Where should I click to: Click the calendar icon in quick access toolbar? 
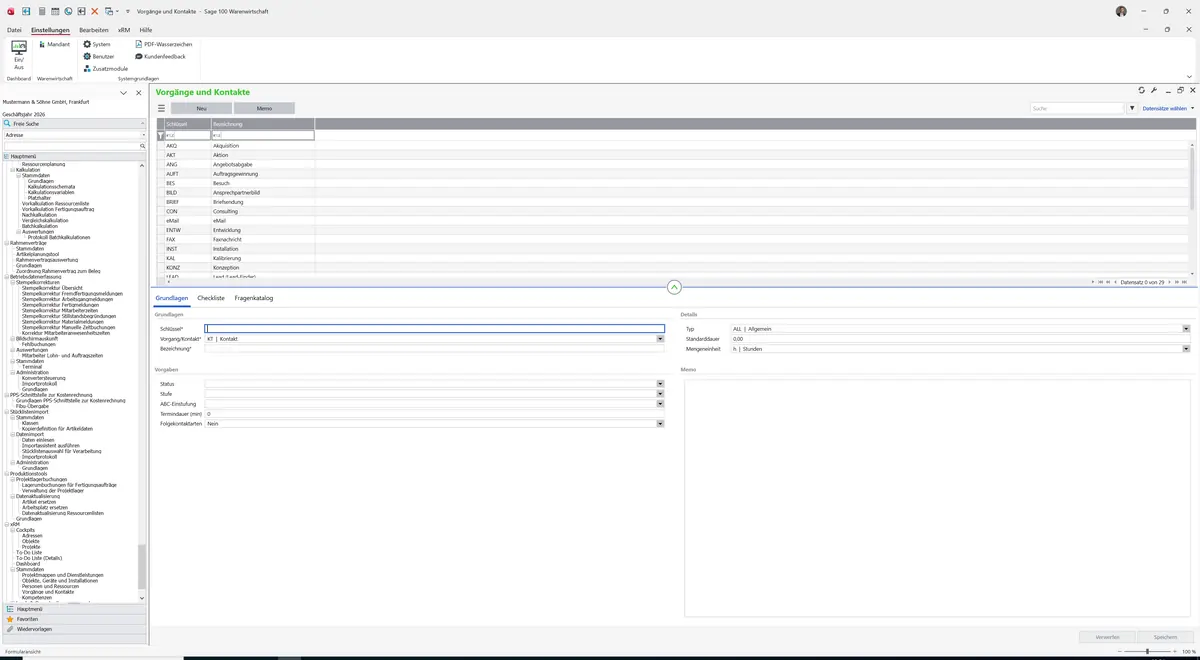(54, 11)
